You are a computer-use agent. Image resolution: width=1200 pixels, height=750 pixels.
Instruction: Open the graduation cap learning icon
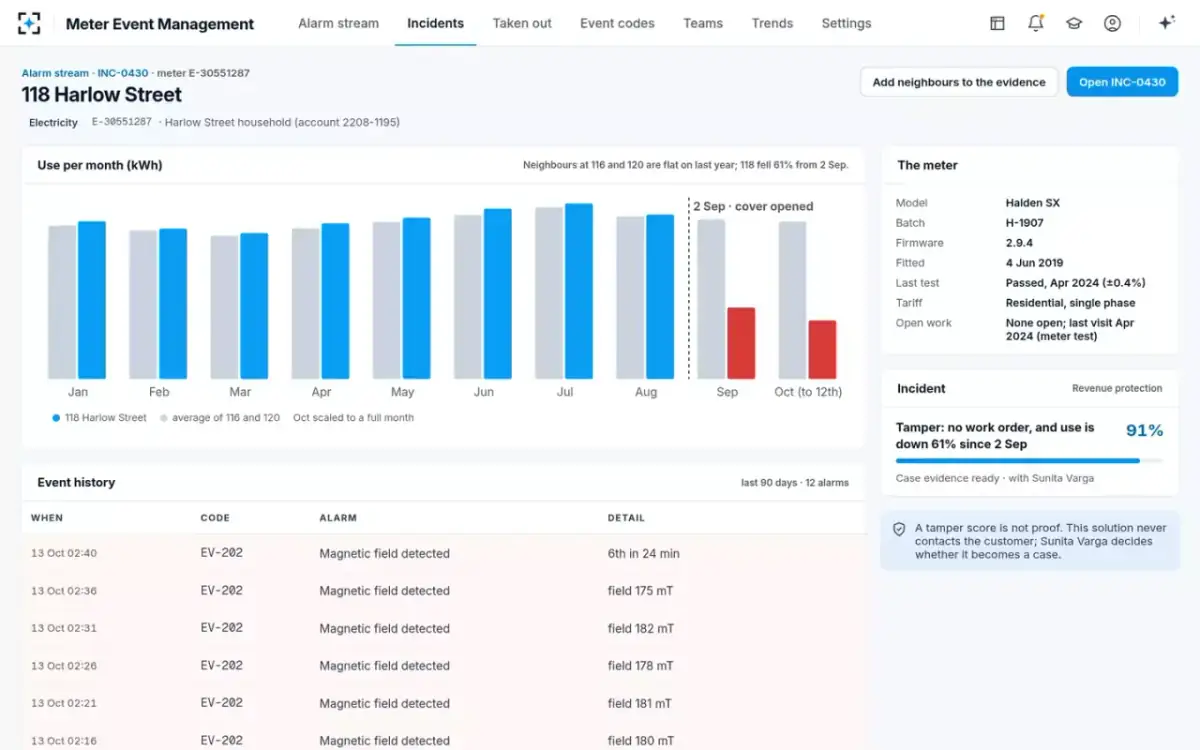[1074, 23]
